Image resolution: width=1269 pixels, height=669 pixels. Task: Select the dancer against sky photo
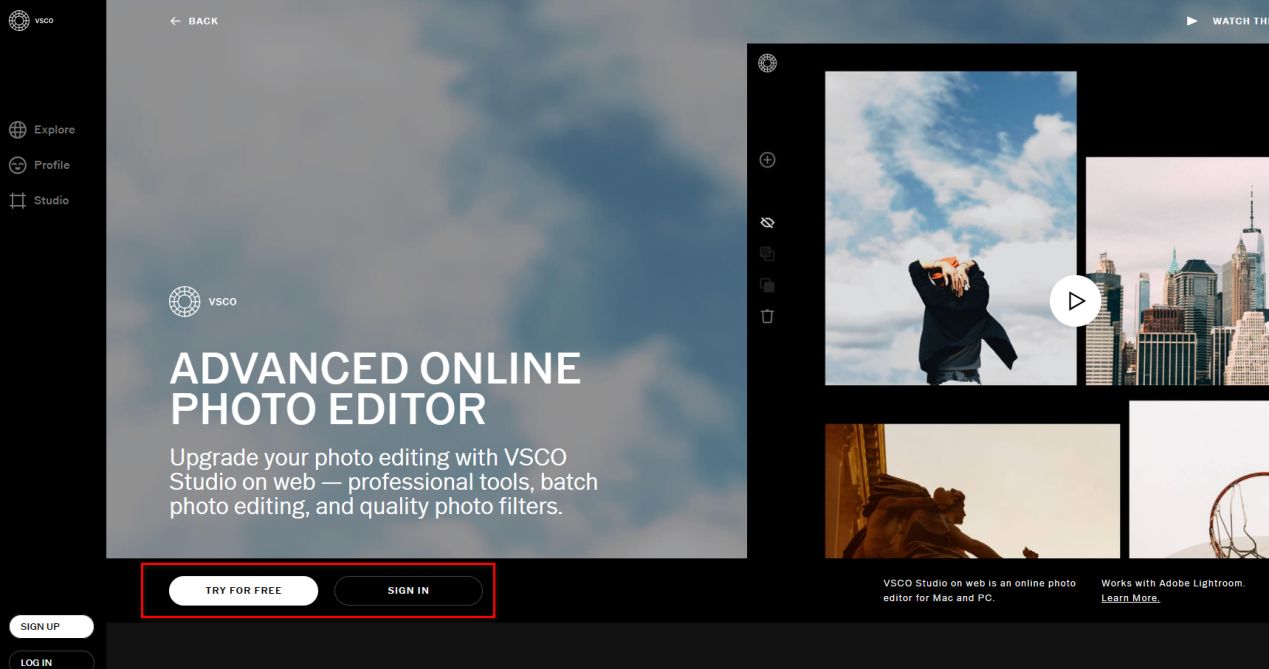[950, 228]
